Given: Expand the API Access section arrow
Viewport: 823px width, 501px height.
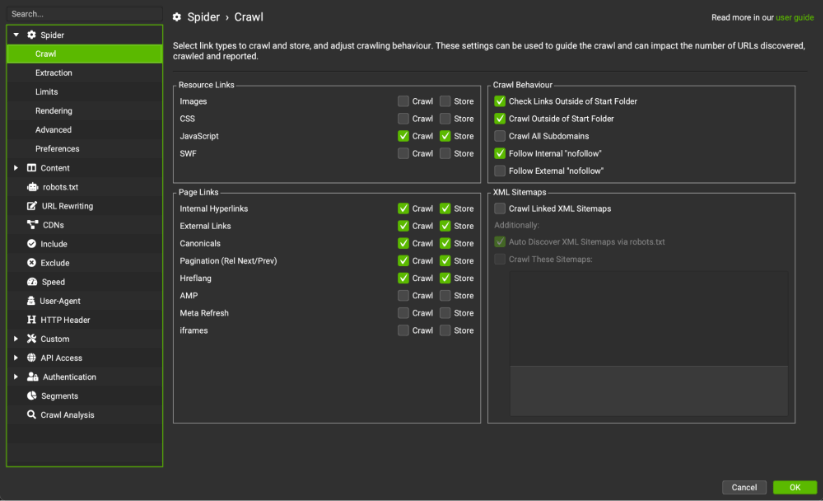Looking at the screenshot, I should [x=16, y=358].
